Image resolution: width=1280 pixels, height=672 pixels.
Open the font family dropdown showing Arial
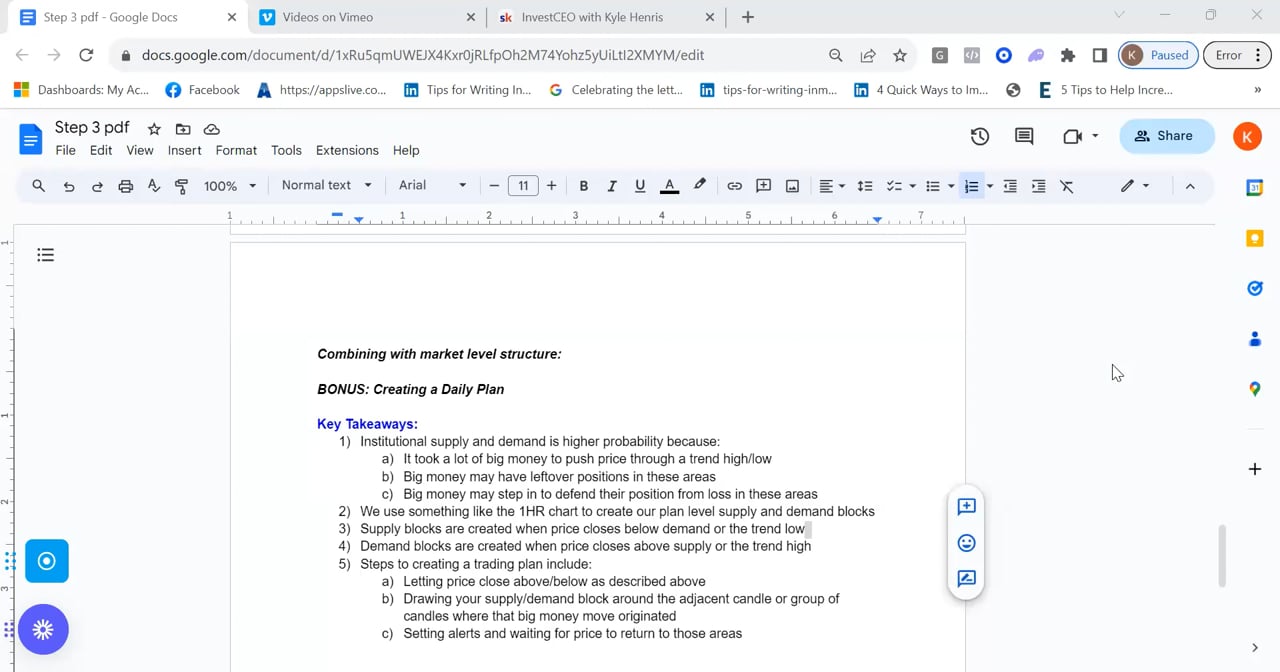tap(430, 185)
